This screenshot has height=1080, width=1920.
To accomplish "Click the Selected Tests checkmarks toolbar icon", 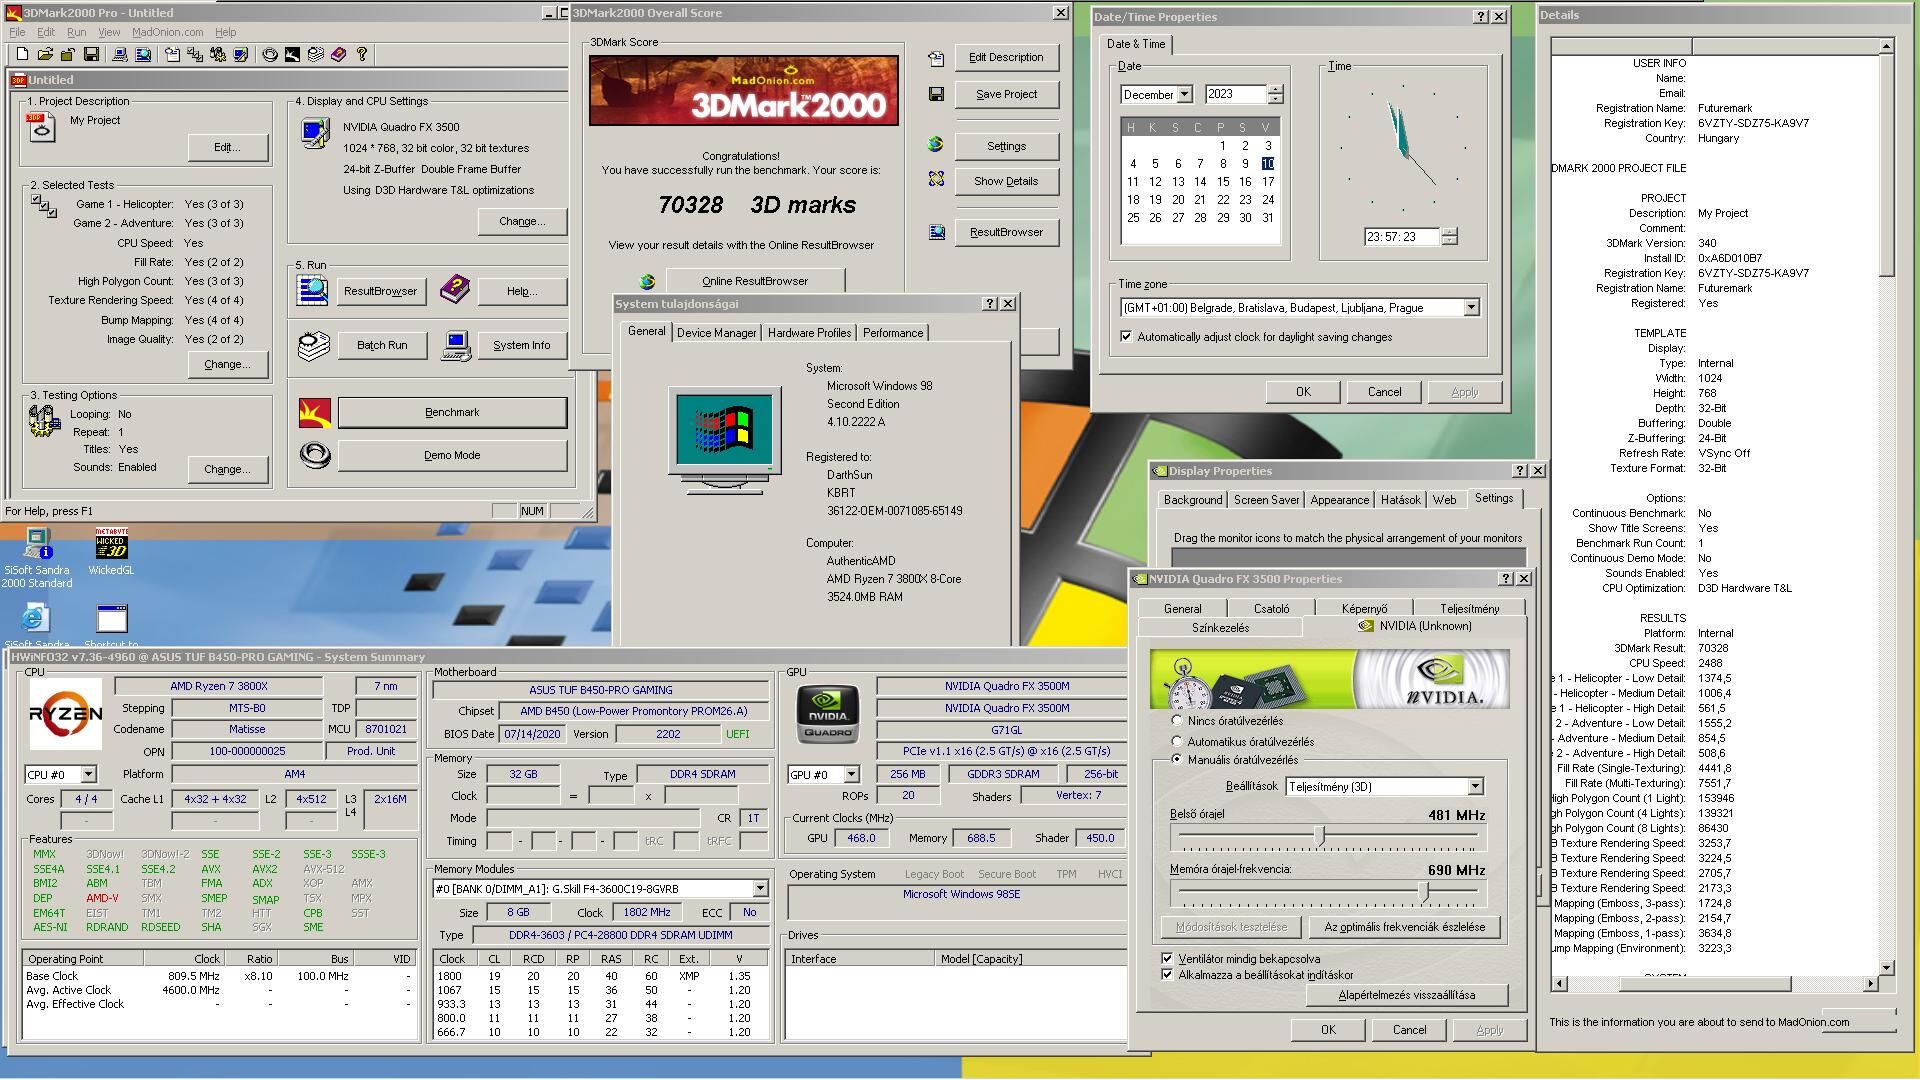I will pyautogui.click(x=195, y=54).
